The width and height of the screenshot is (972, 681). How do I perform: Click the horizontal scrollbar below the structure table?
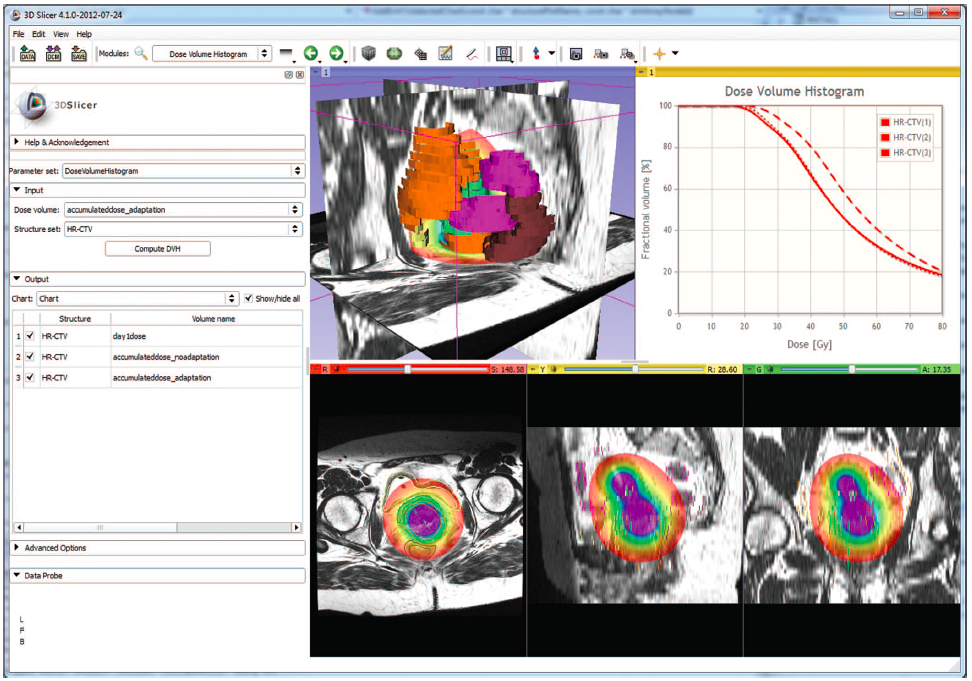pyautogui.click(x=100, y=527)
